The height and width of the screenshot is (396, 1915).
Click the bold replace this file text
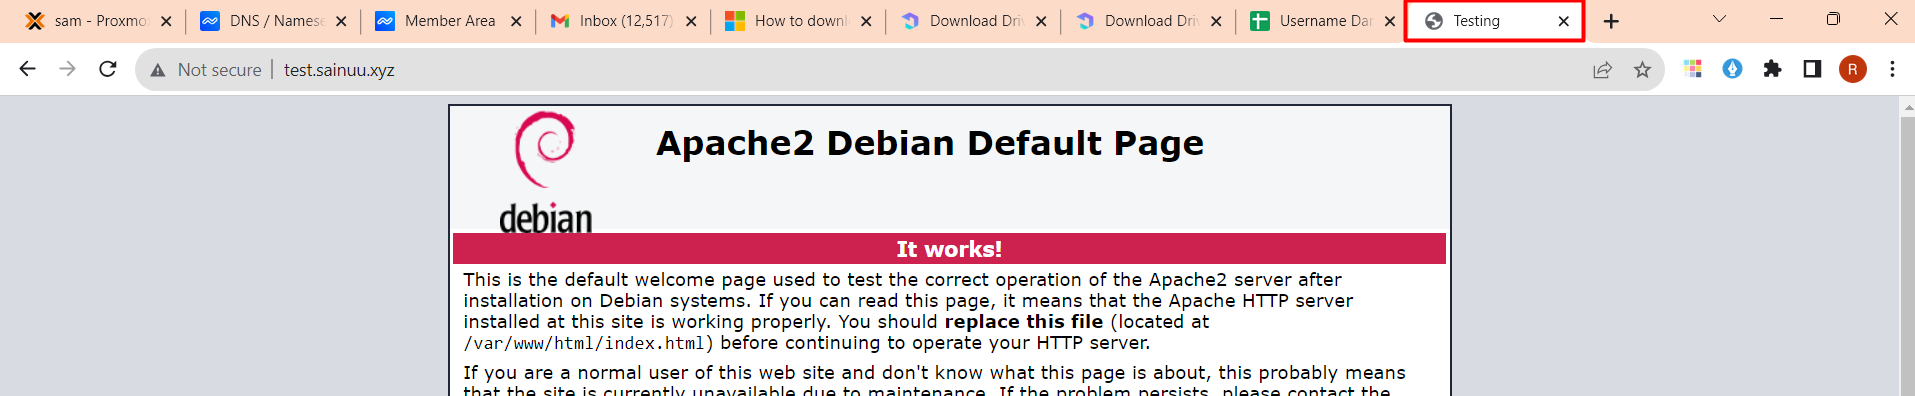(x=1024, y=322)
